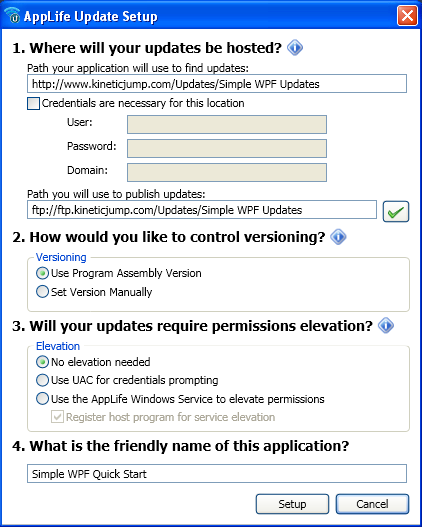Focus the update path http URL field

click(217, 84)
